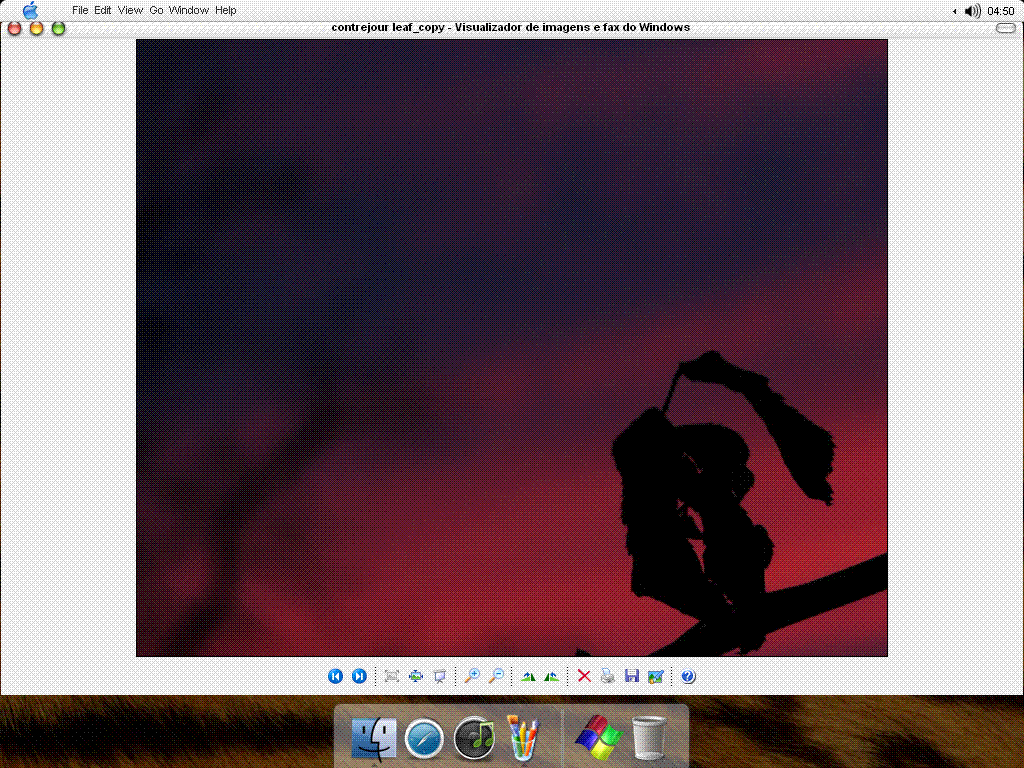Launch Safari compass in dock

424,739
